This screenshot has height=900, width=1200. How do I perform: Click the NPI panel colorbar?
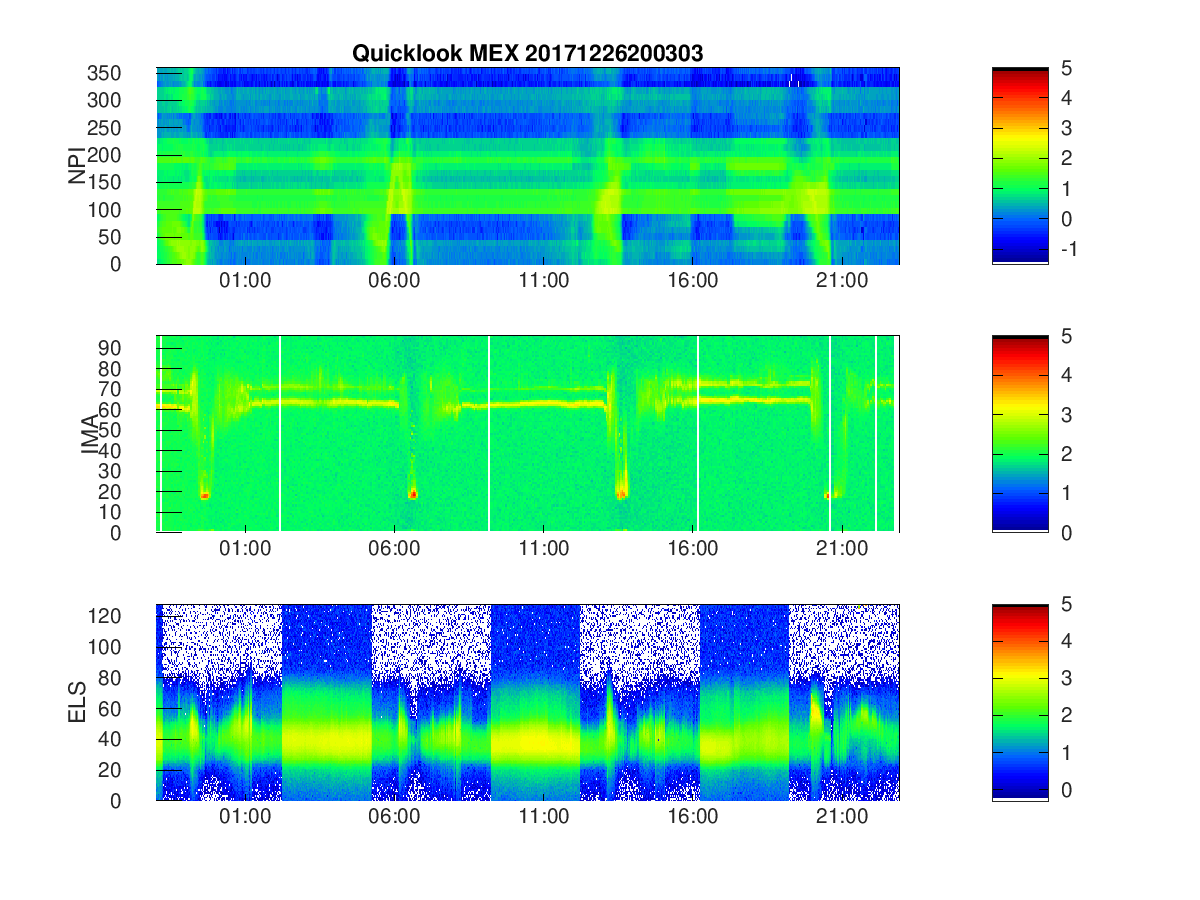[x=1020, y=166]
